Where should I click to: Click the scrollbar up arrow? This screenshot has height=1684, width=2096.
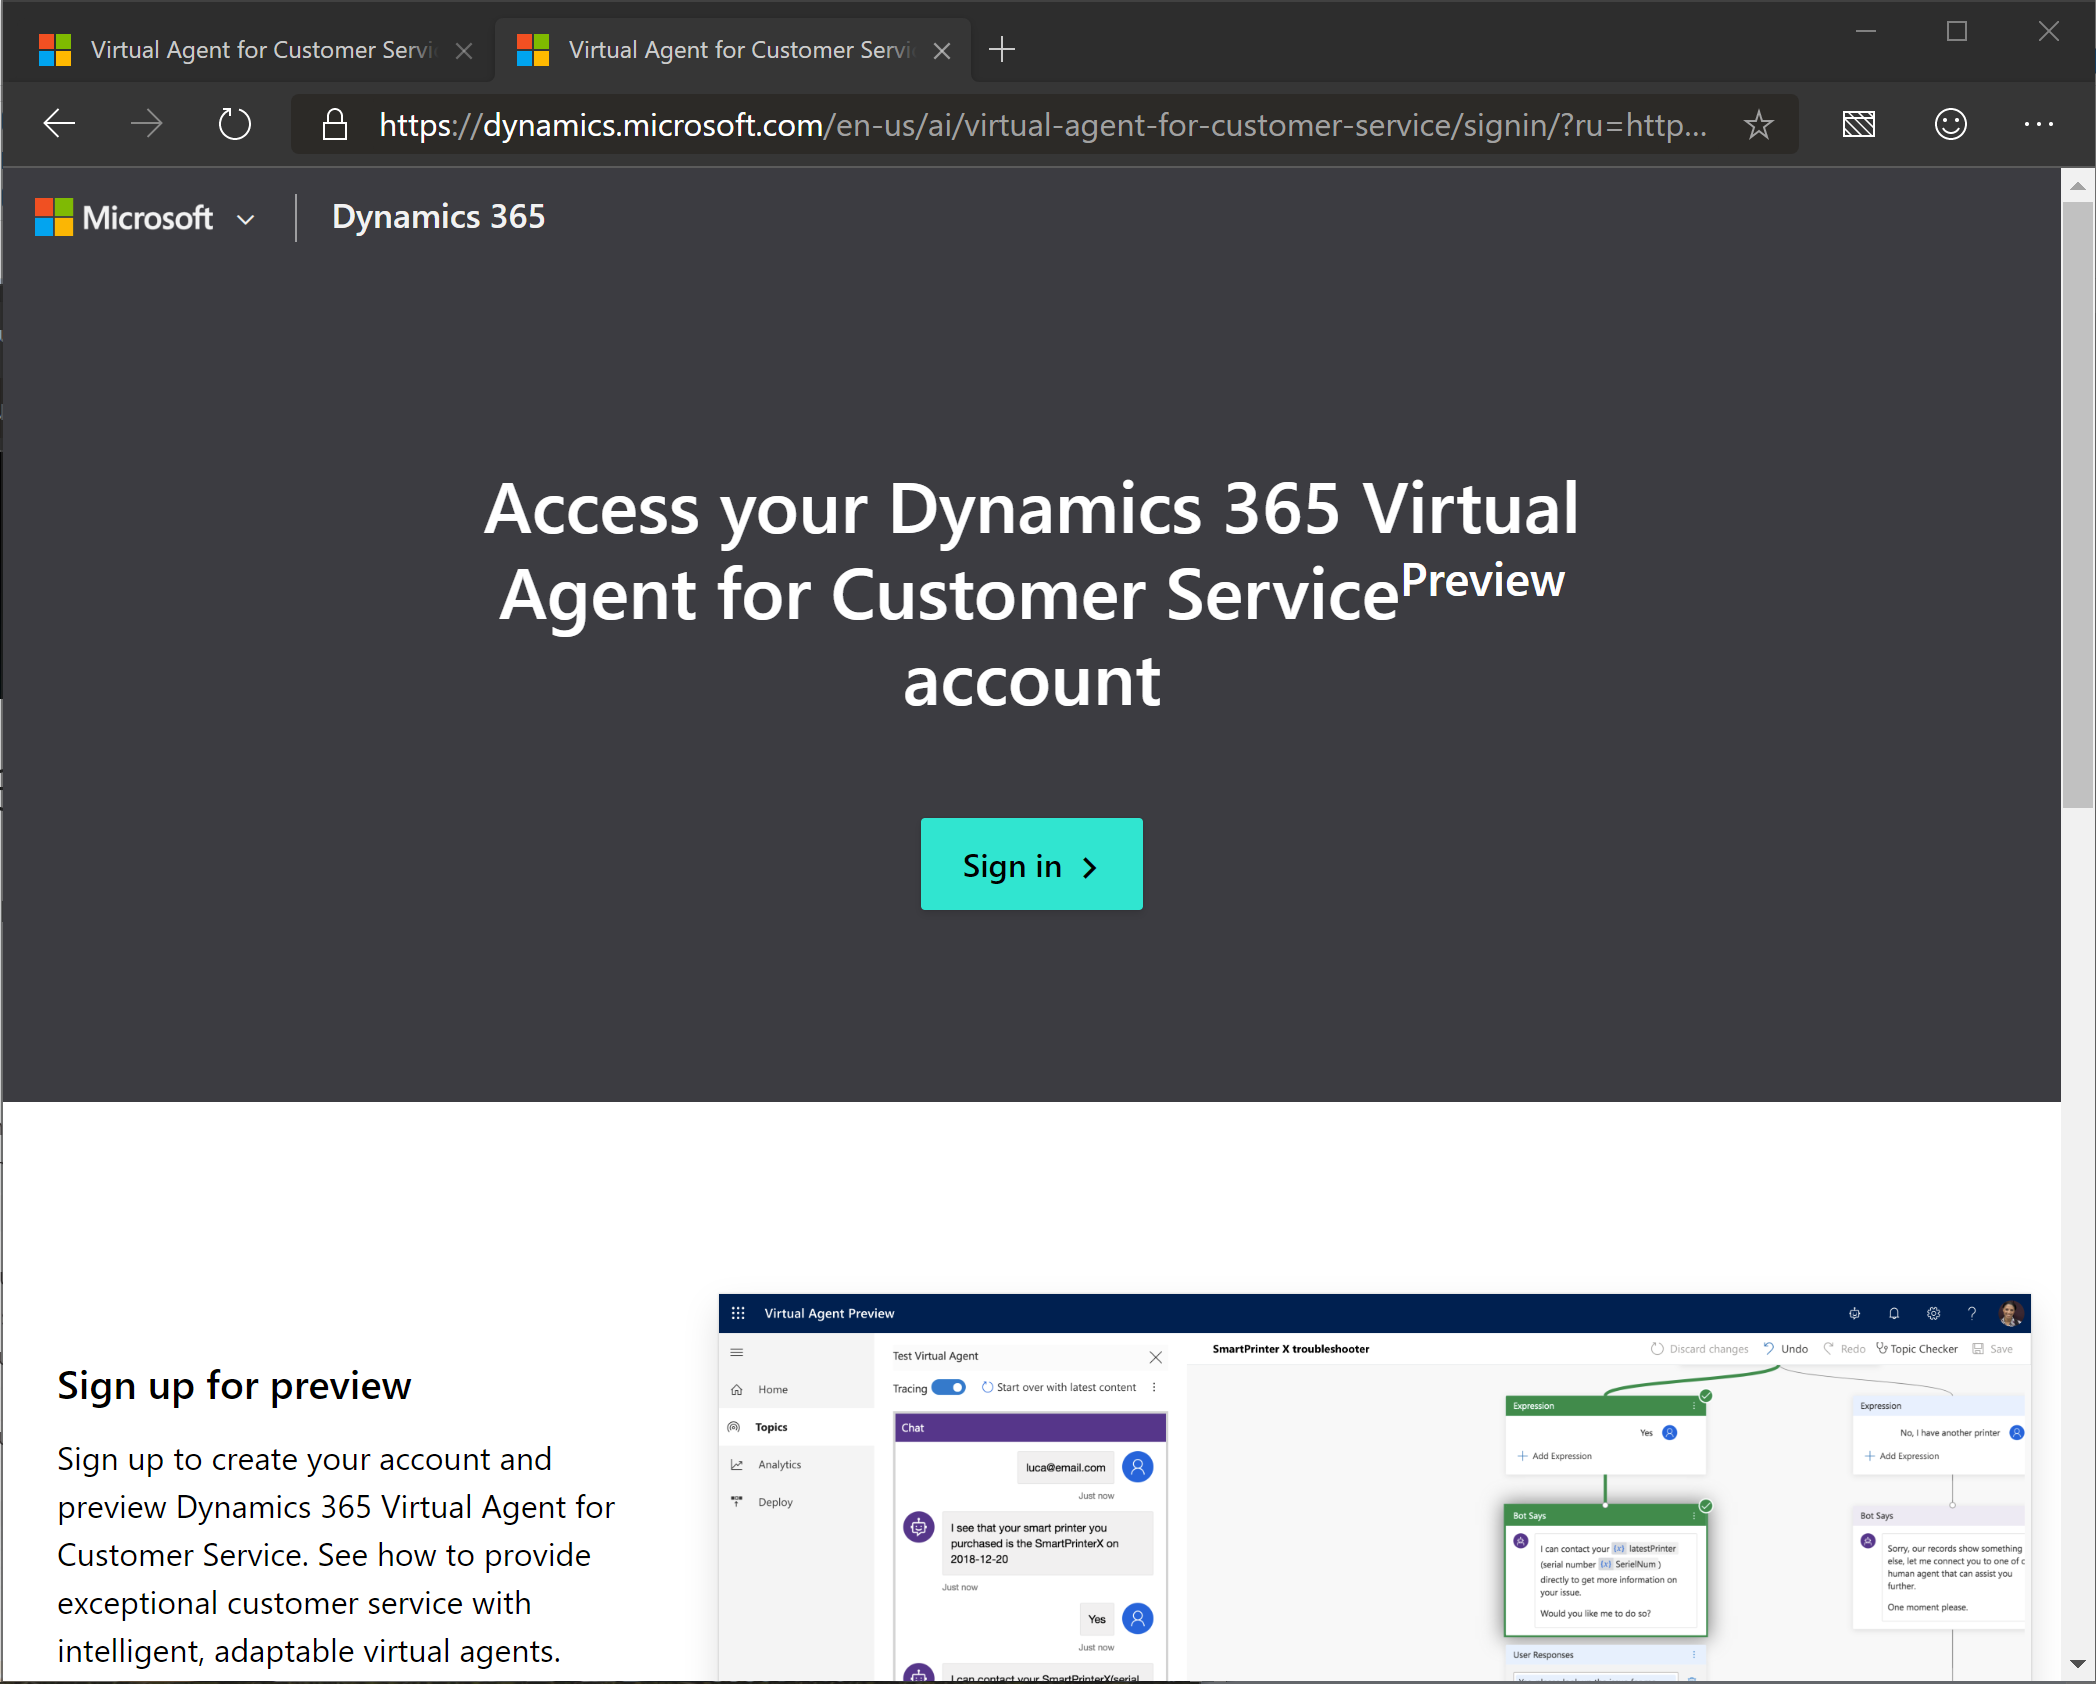coord(2077,186)
